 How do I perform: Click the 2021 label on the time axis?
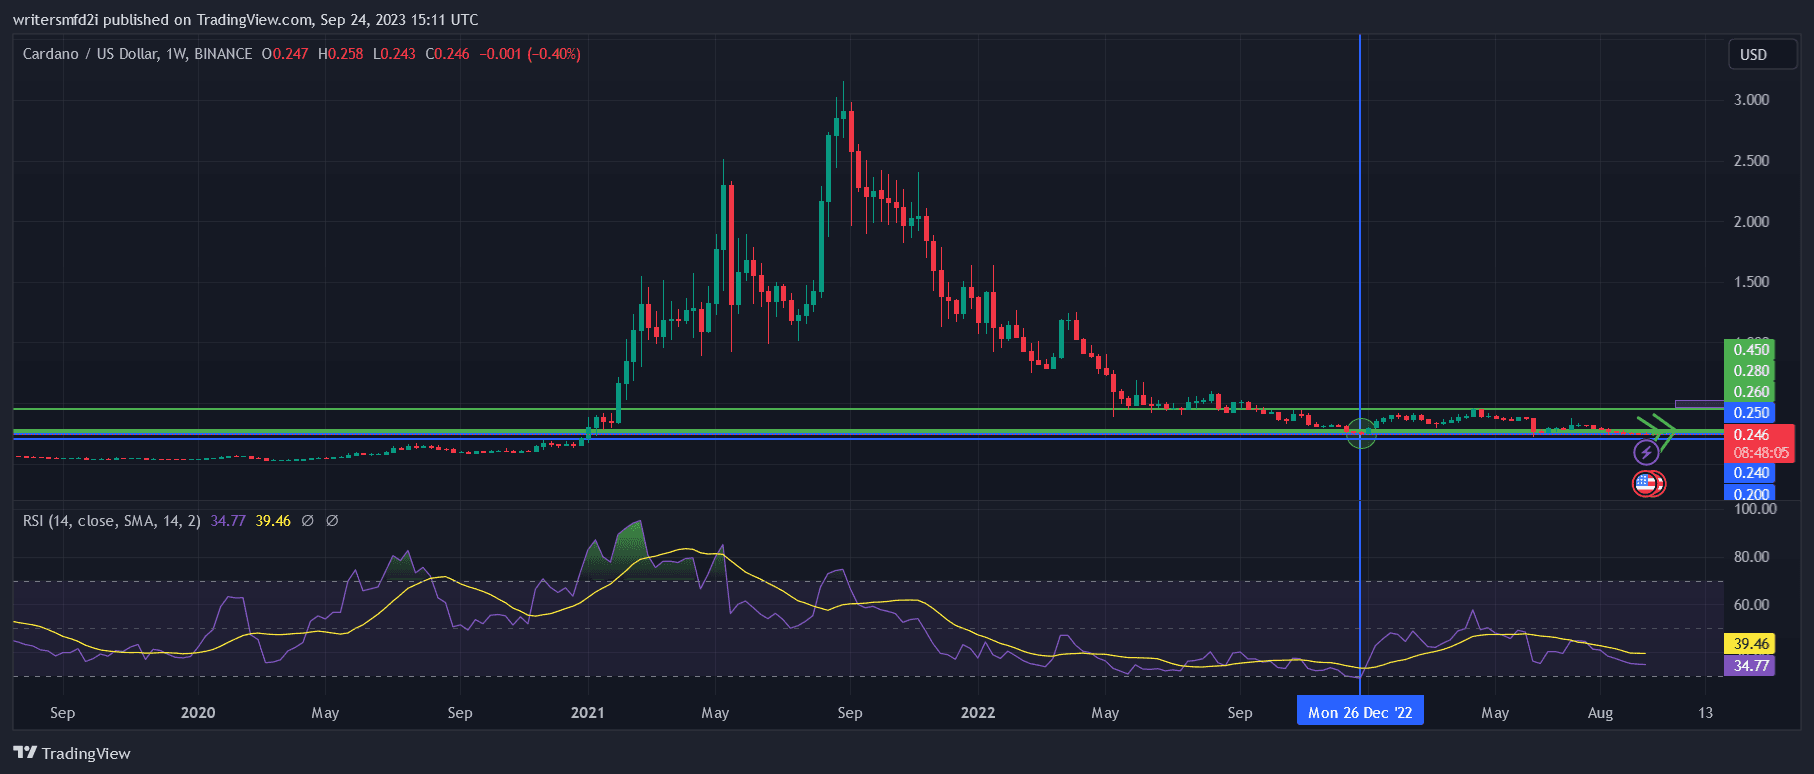tap(587, 712)
